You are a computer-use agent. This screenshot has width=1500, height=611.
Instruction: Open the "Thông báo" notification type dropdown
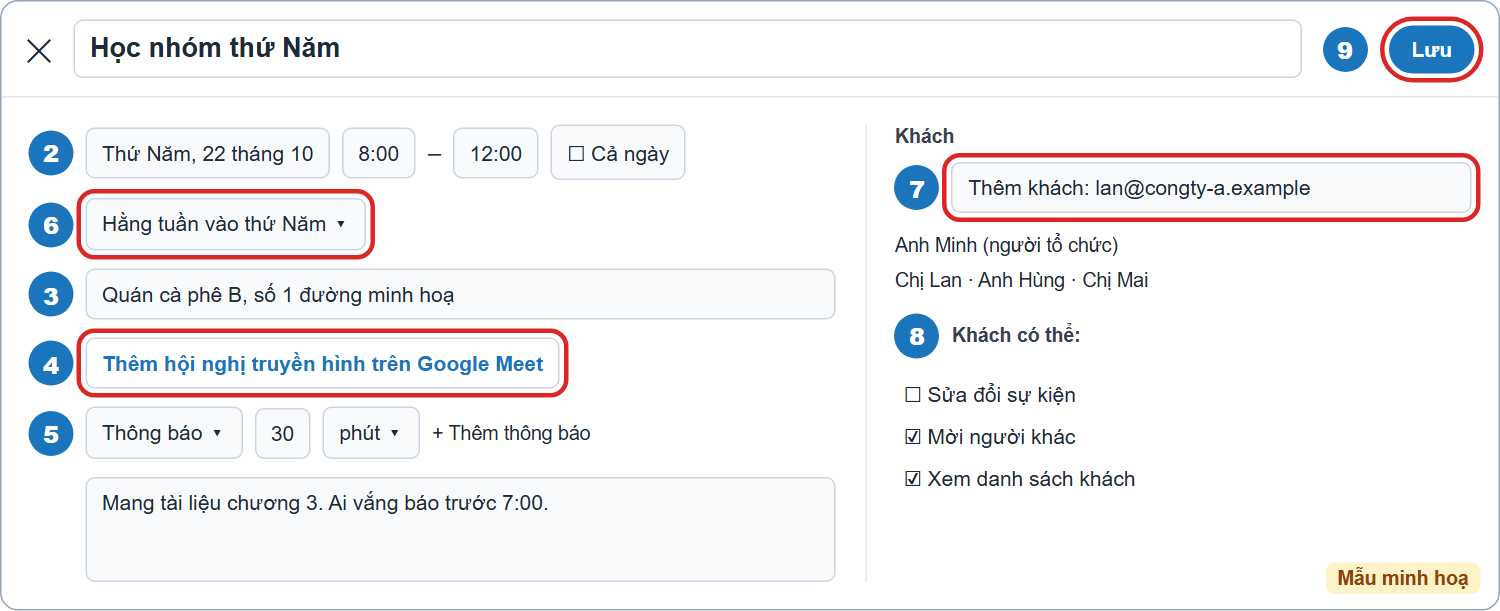(164, 433)
